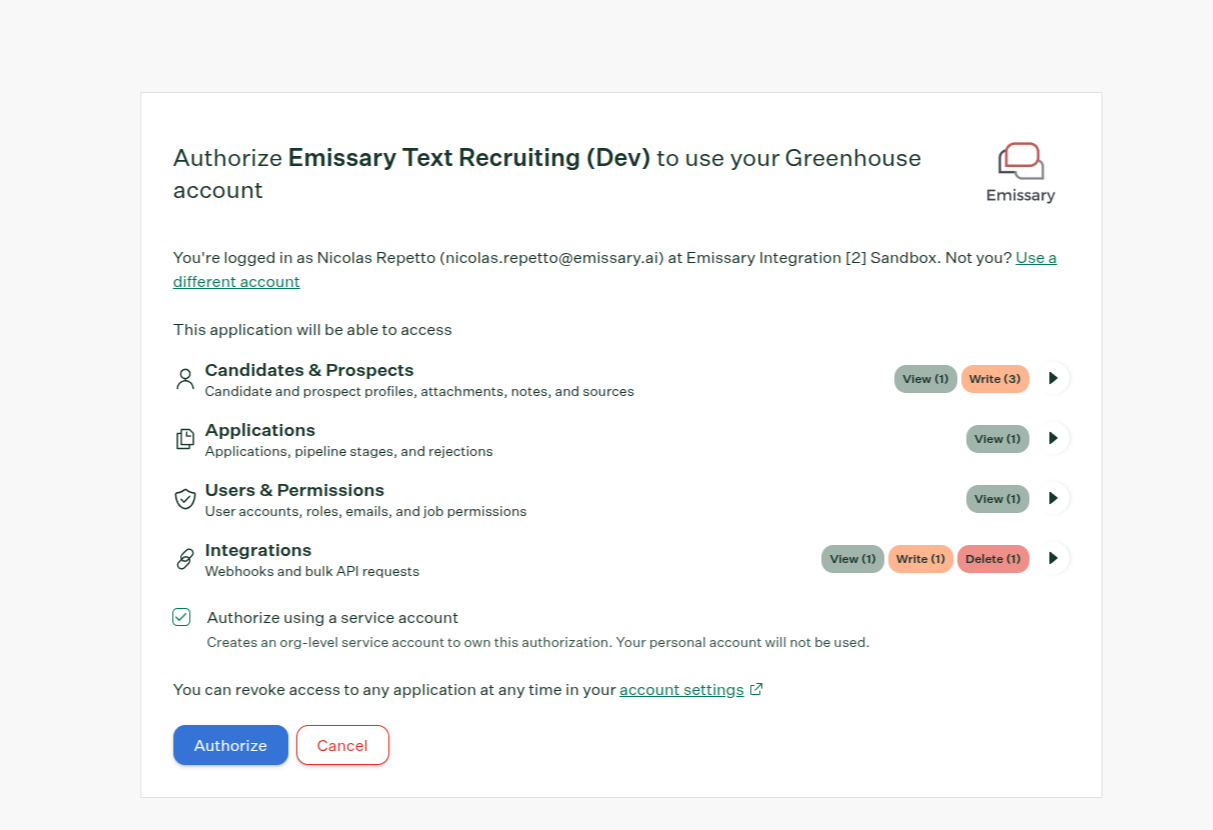Click the Cancel button
The image size is (1213, 830).
pyautogui.click(x=342, y=745)
